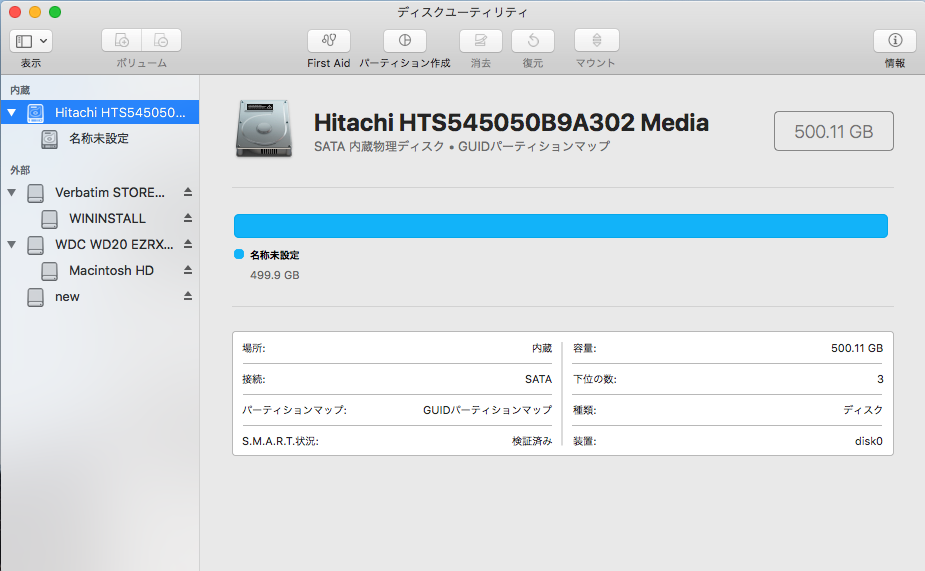Viewport: 925px width, 571px height.
Task: Select the 名称未設定 volume in sidebar
Action: (x=98, y=139)
